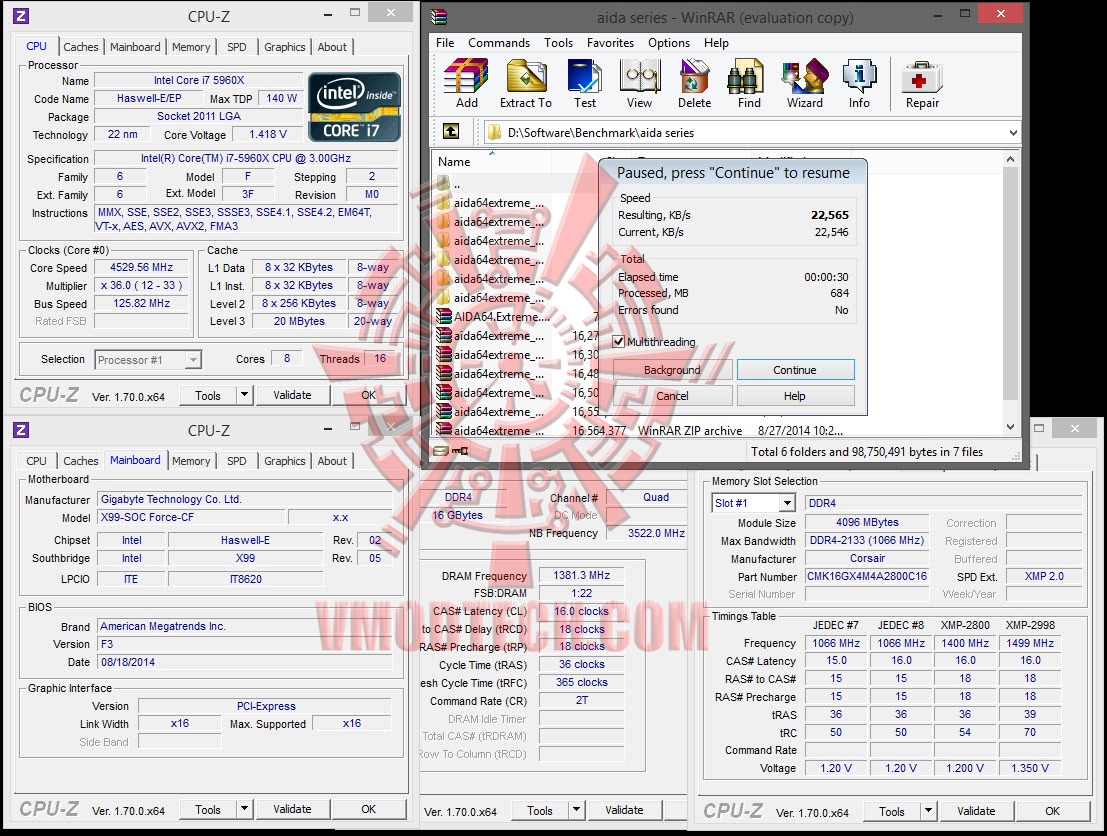Click the CPU-Z logo icon in top window title
The width and height of the screenshot is (1107, 836).
click(x=20, y=16)
